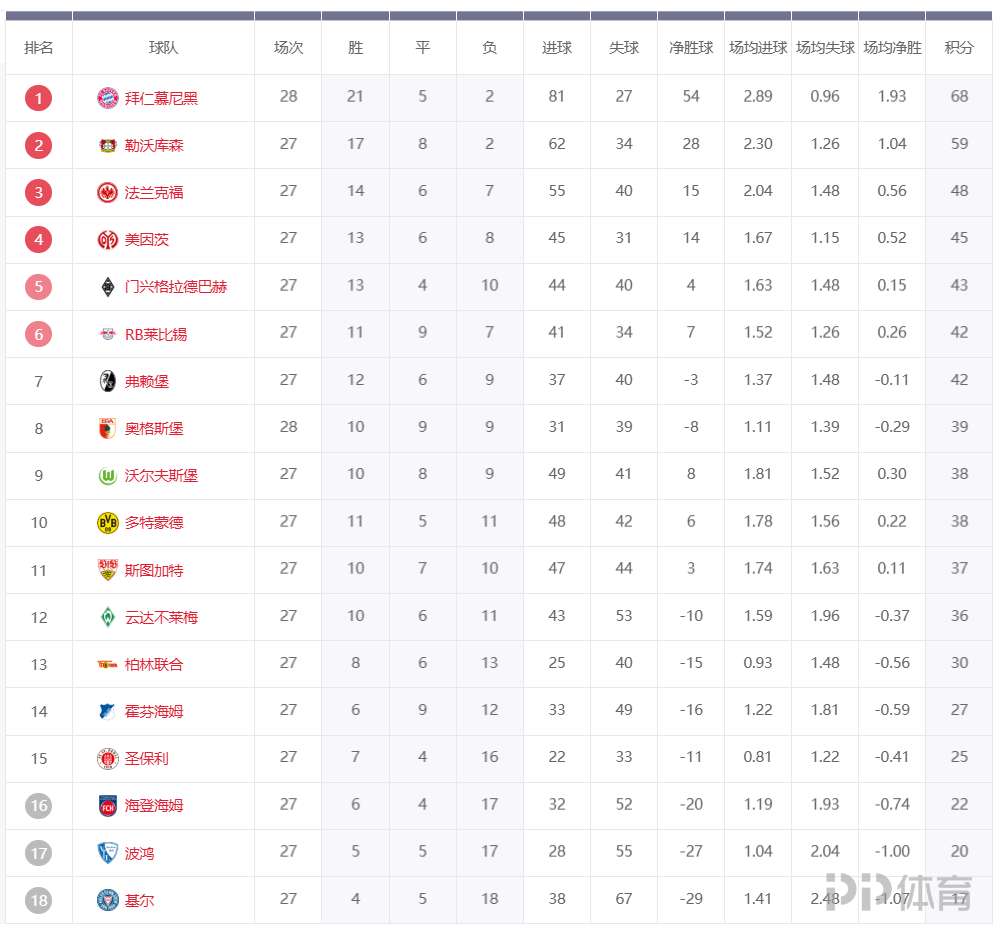Select the 场均进球 column header
Viewport: 1007px width, 946px height.
click(758, 48)
